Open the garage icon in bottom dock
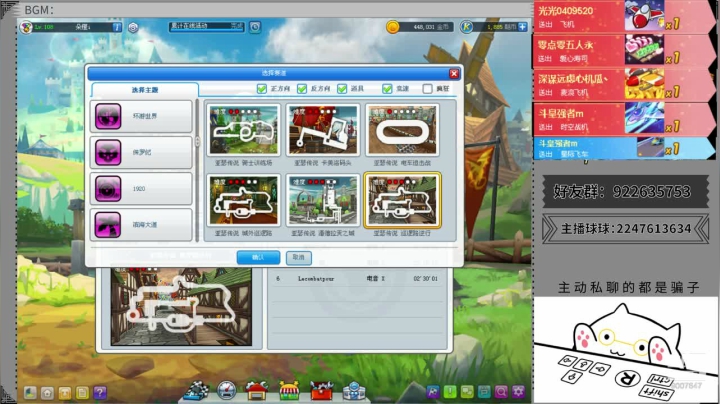Viewport: 720px width, 404px height. coord(257,391)
